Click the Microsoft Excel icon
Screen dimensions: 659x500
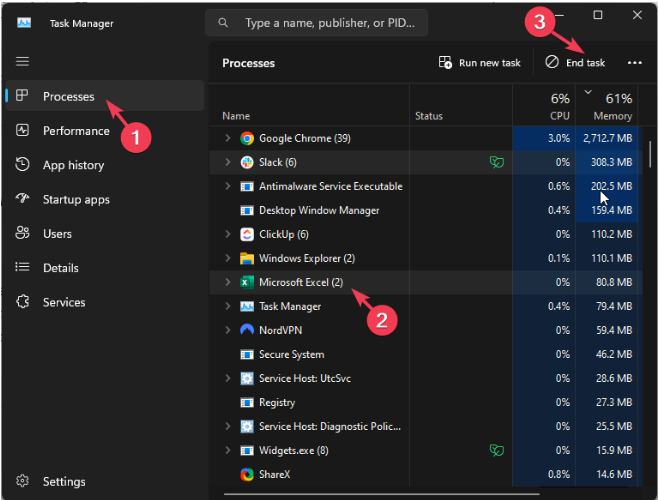coord(246,283)
